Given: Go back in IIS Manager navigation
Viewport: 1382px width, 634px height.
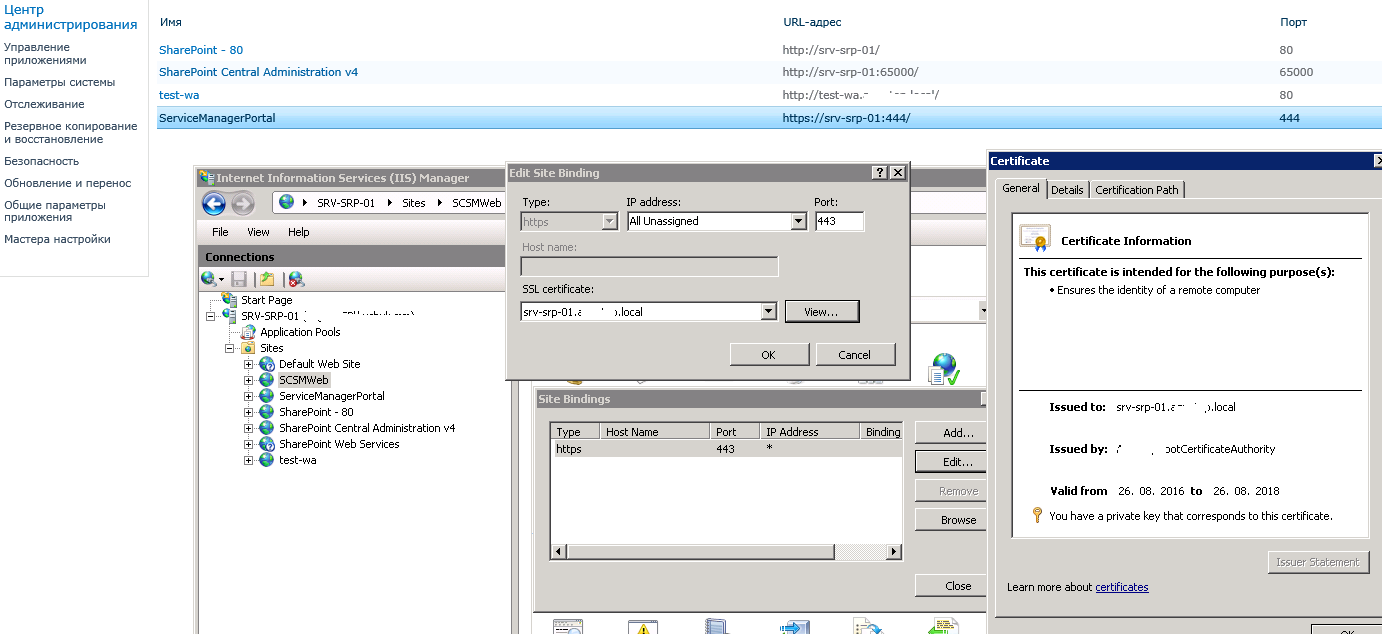Looking at the screenshot, I should pos(214,203).
